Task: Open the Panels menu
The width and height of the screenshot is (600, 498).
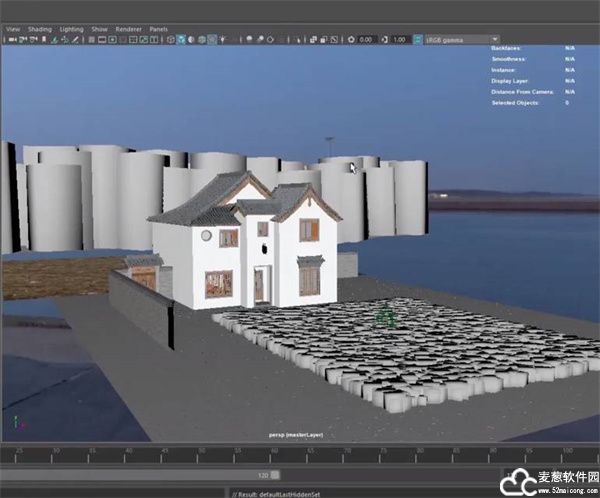Action: click(159, 29)
